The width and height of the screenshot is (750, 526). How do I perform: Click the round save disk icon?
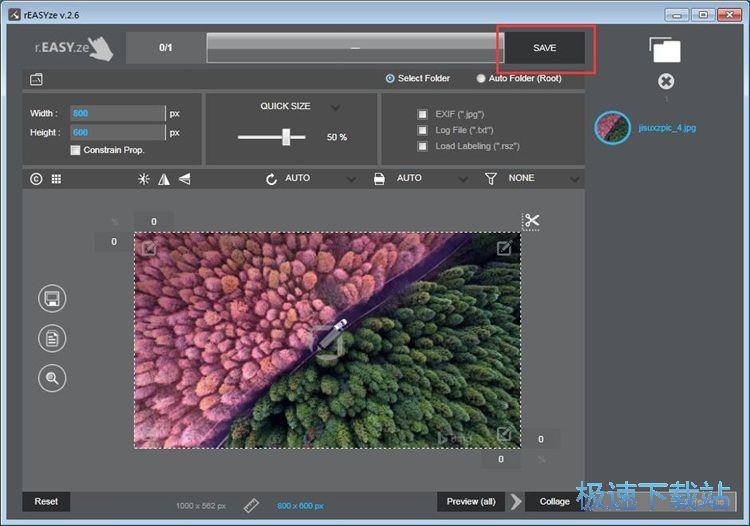pos(52,298)
